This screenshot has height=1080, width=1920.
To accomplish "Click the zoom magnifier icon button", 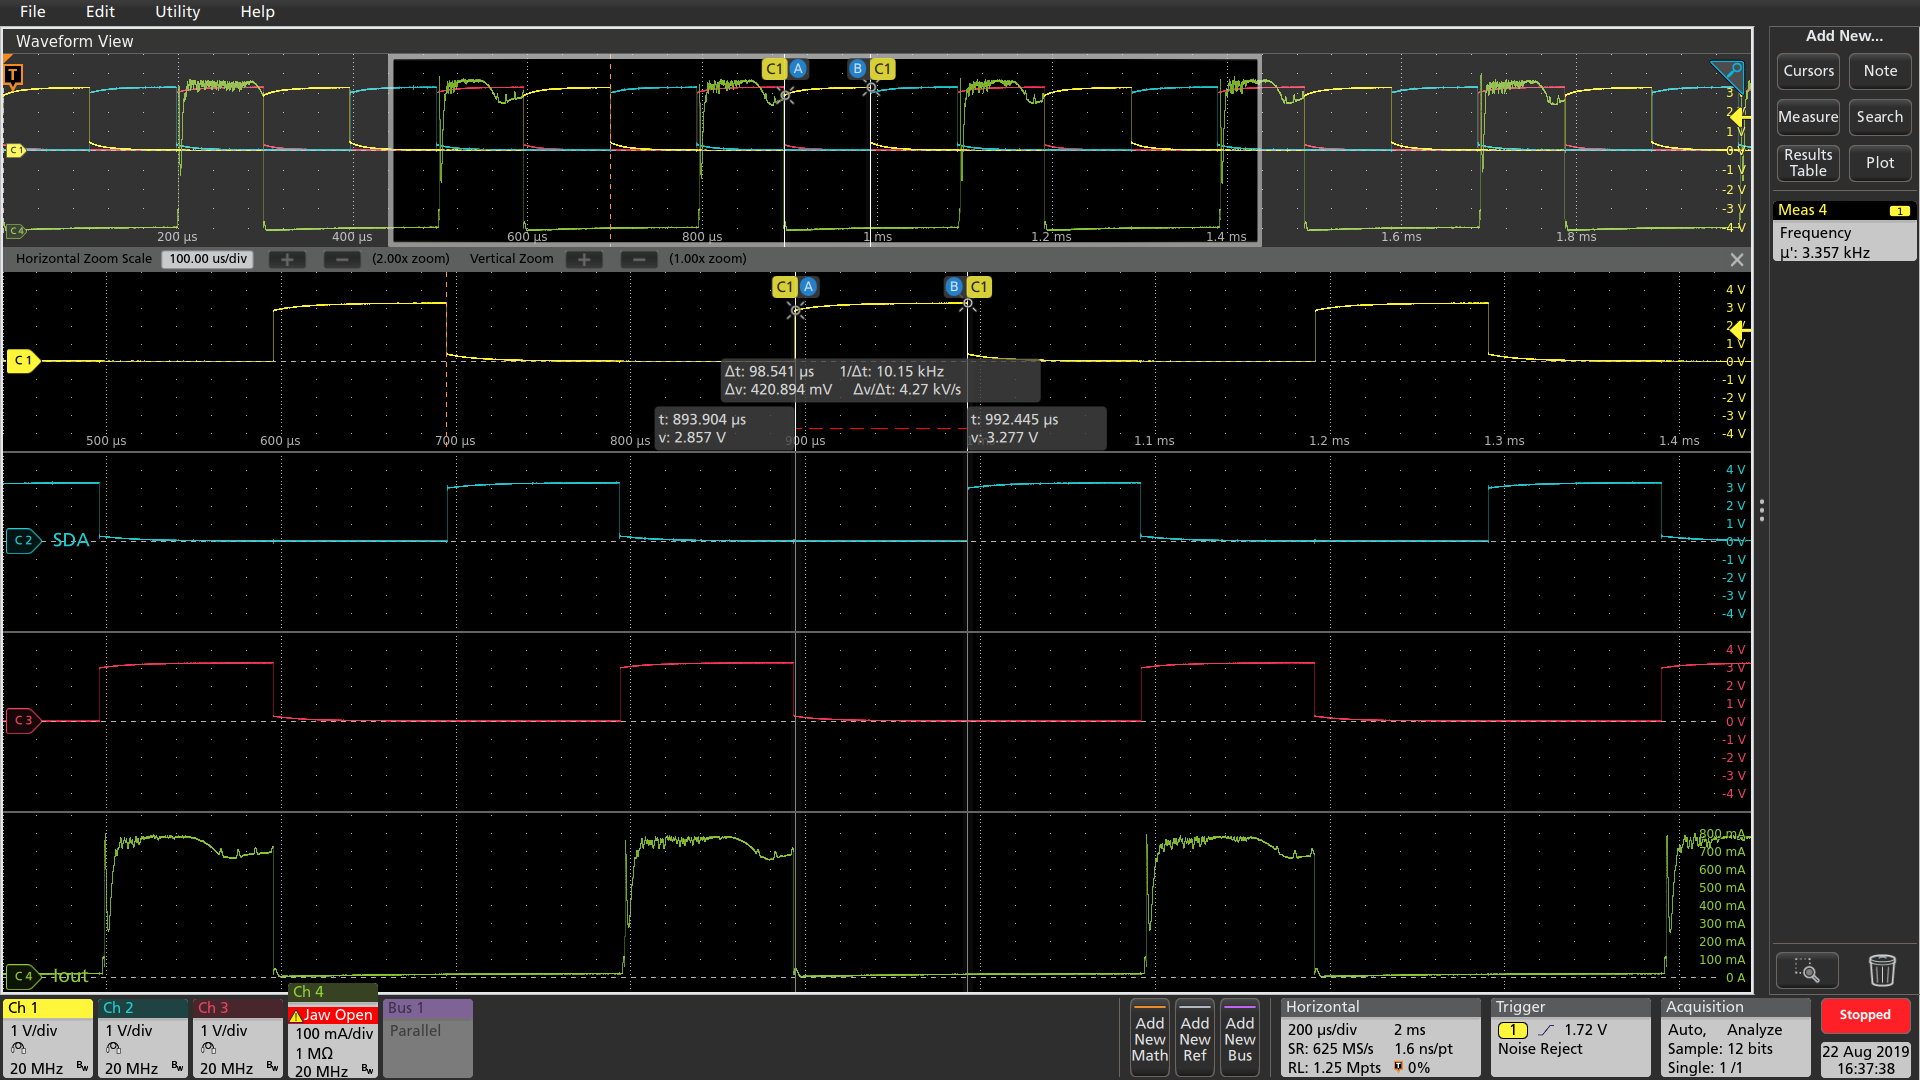I will pyautogui.click(x=1806, y=969).
